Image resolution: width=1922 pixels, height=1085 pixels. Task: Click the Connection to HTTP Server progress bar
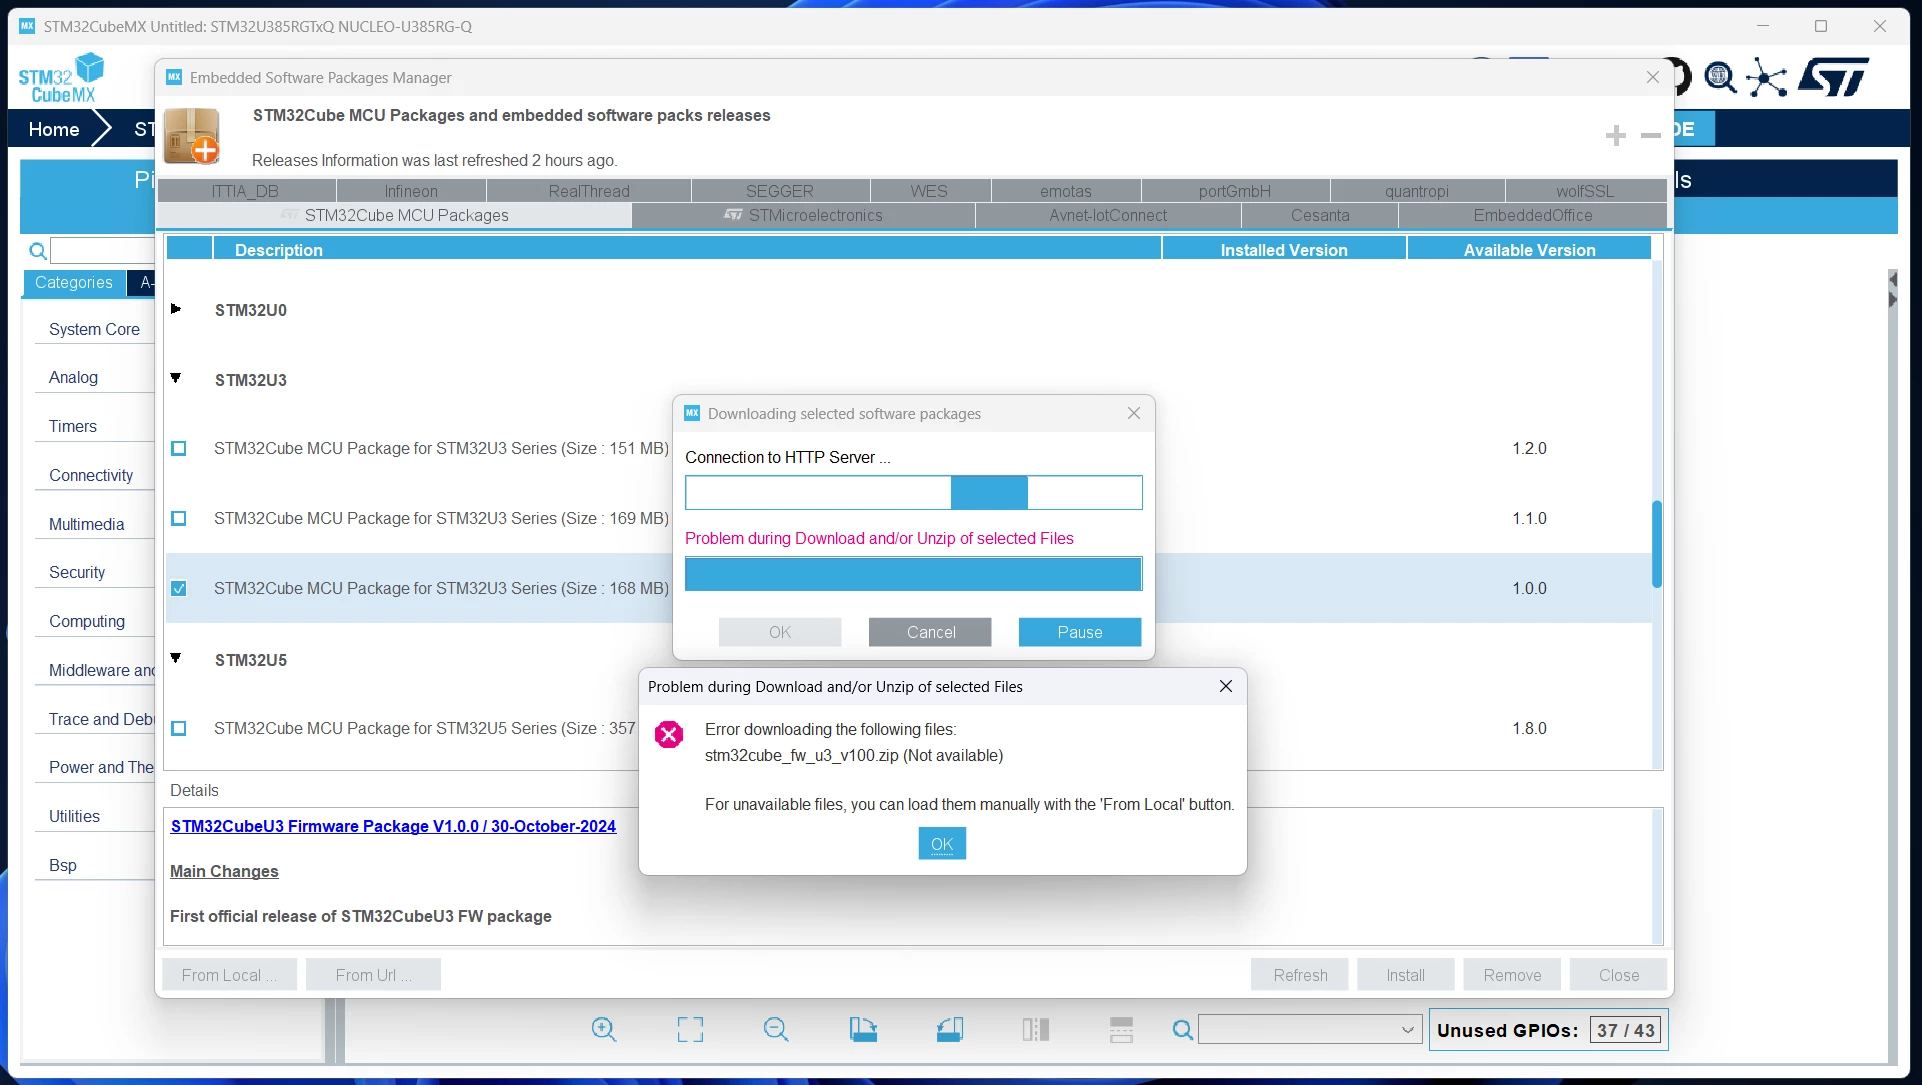tap(913, 492)
